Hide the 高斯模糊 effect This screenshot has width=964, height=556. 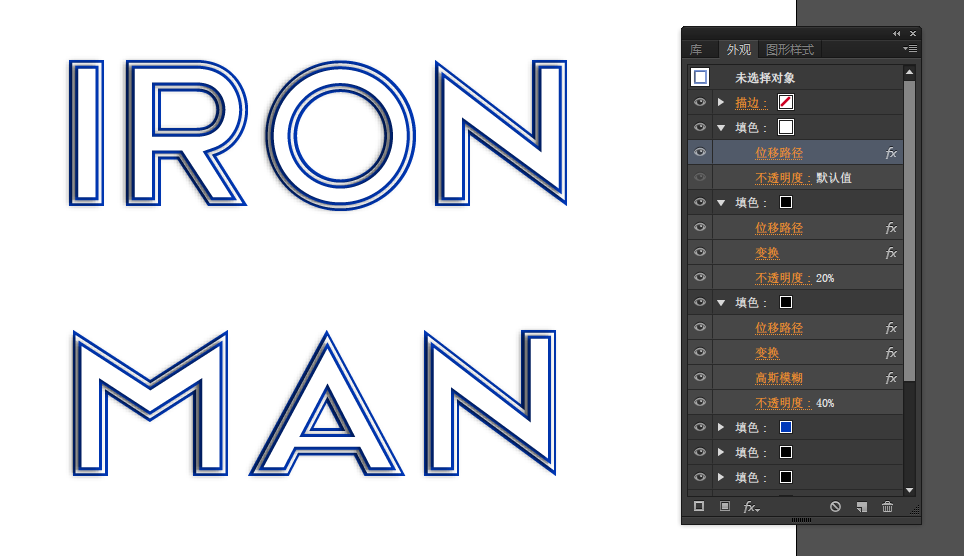pyautogui.click(x=700, y=377)
